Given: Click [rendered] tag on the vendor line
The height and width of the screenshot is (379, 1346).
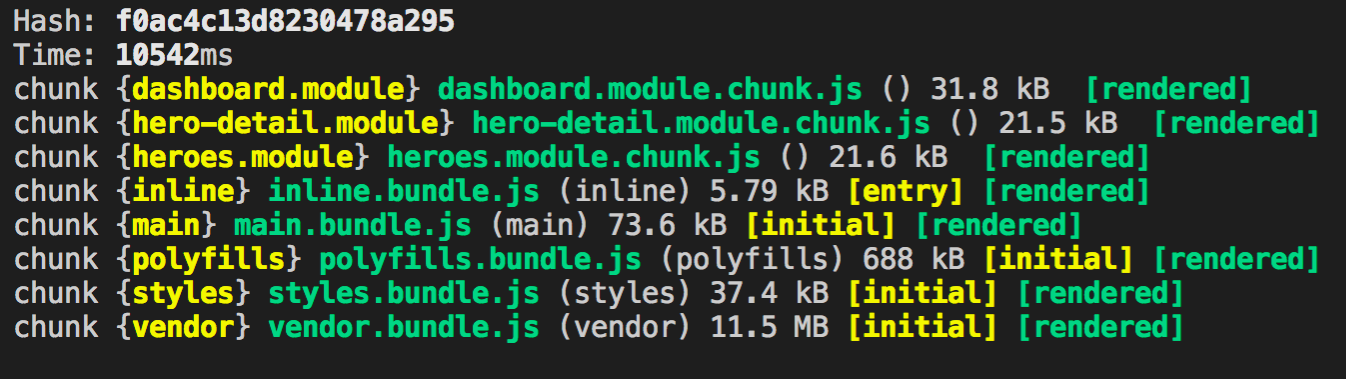Looking at the screenshot, I should tap(1100, 327).
